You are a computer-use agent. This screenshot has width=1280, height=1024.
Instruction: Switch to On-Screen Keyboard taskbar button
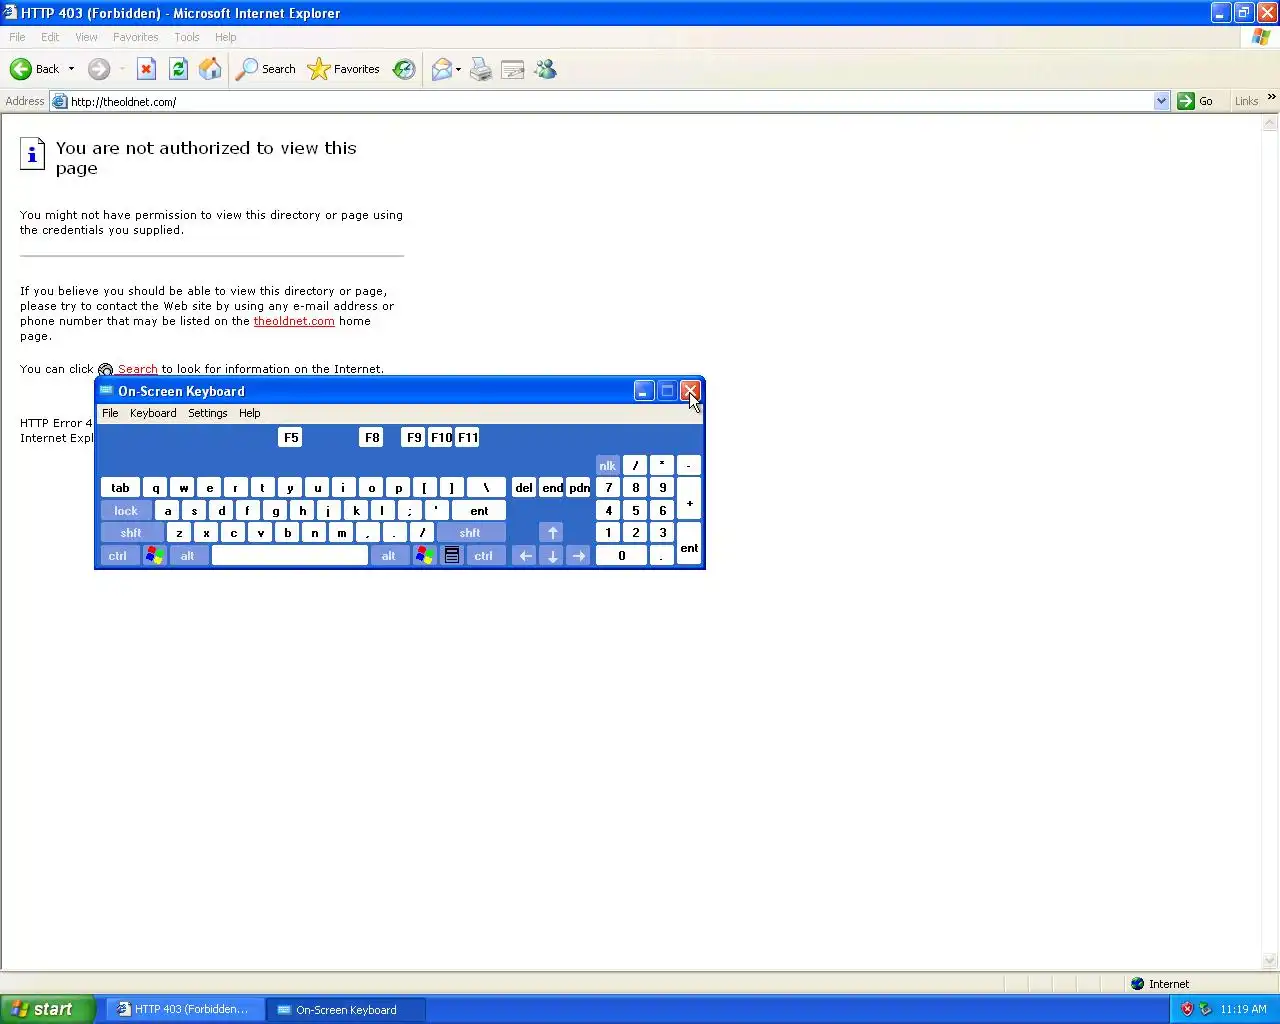[x=346, y=1009]
